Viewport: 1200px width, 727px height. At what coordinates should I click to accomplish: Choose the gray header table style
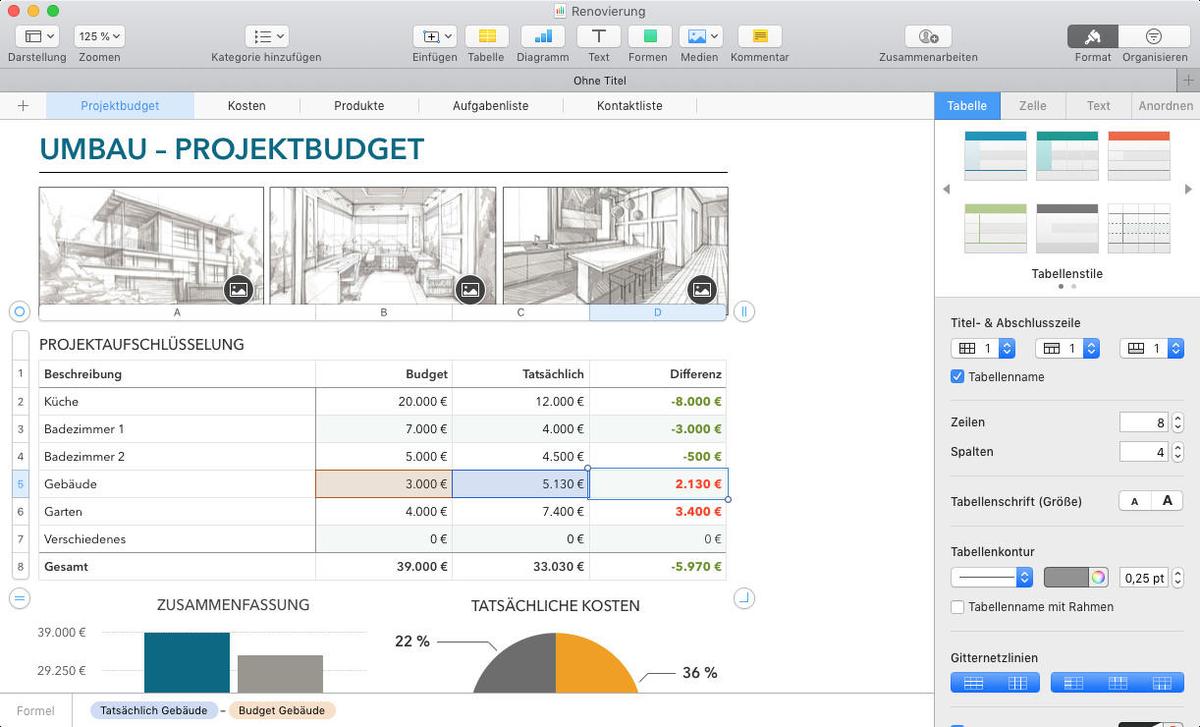click(1067, 228)
